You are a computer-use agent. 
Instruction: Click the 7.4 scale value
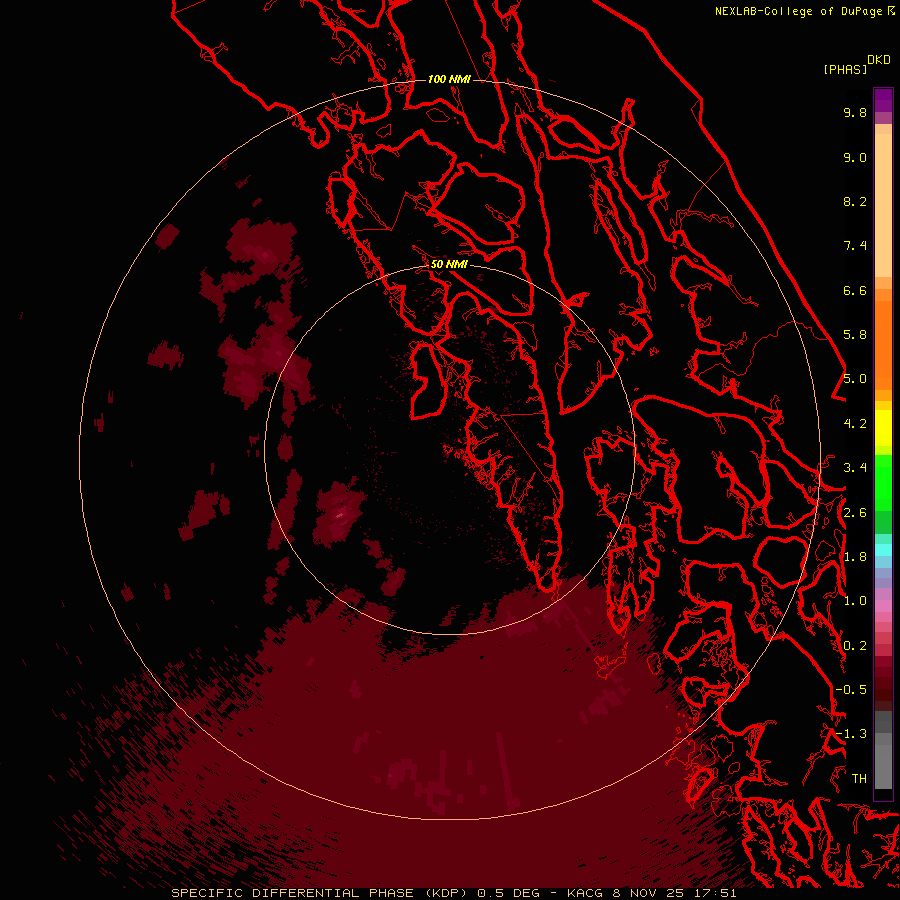tap(855, 246)
